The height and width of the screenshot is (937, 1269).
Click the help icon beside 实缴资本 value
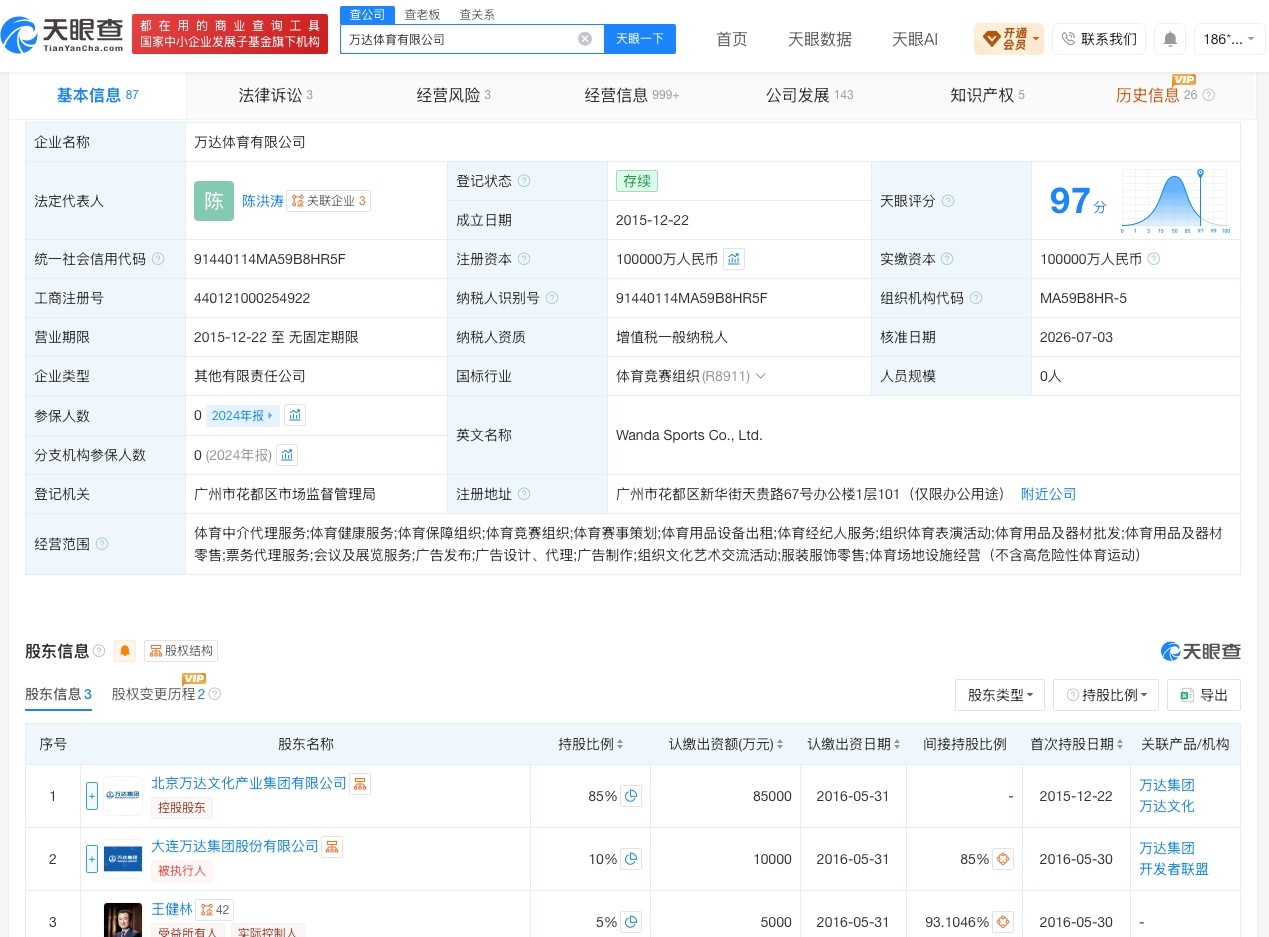tap(1154, 259)
